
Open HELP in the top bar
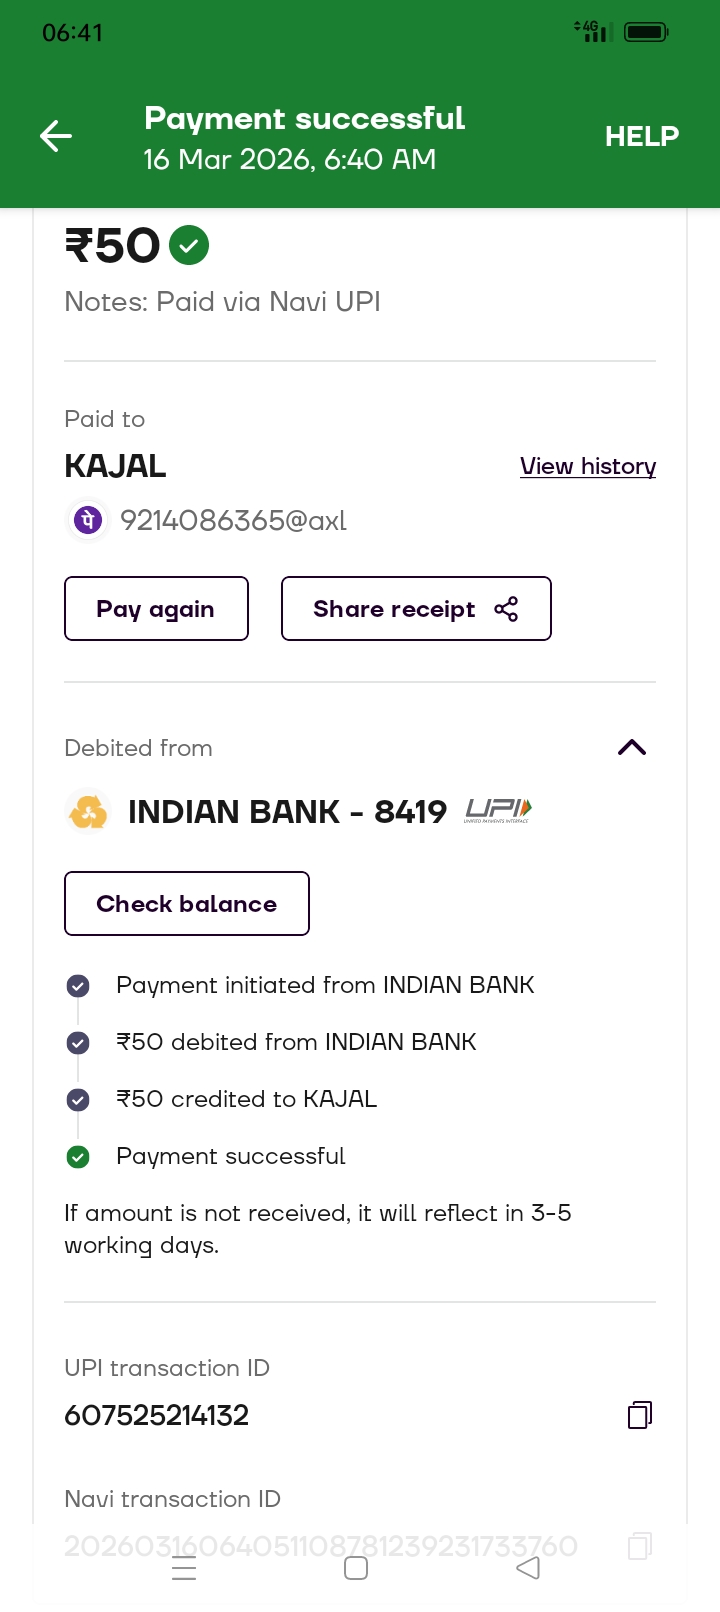pyautogui.click(x=641, y=136)
